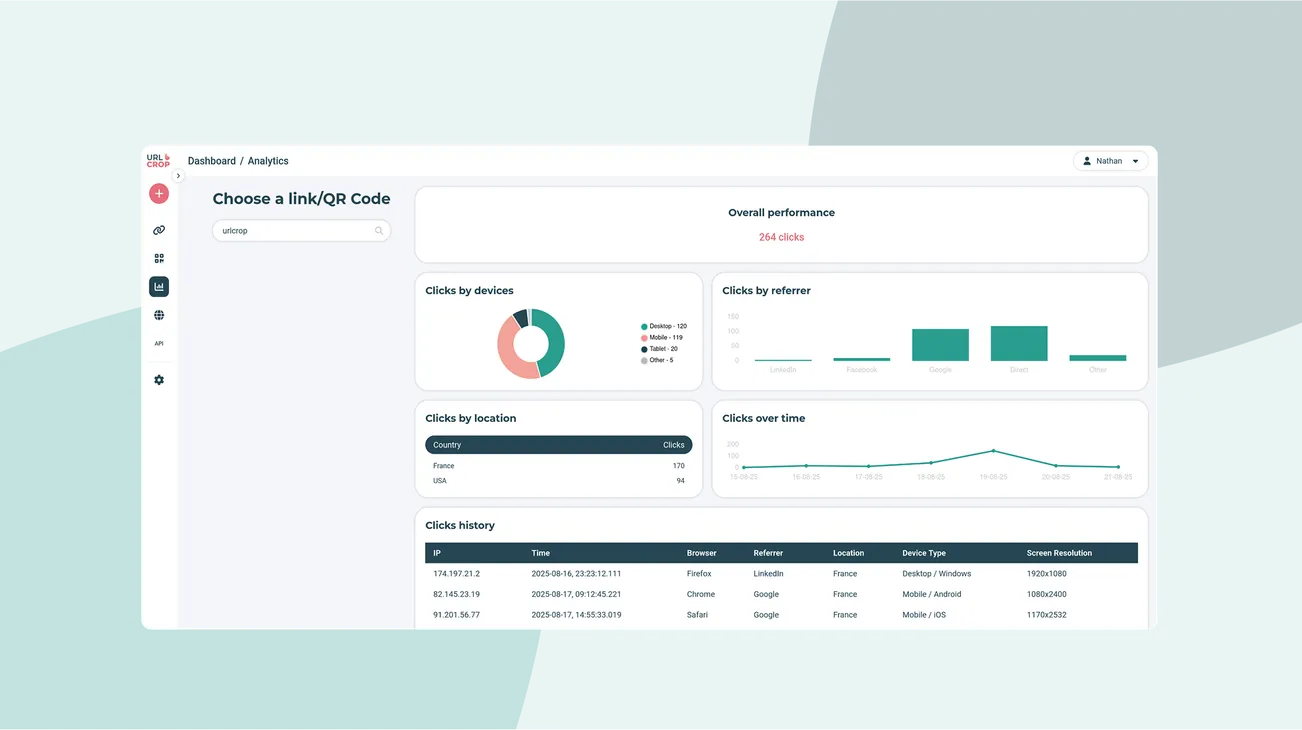Click the Google bar in referrer chart
The height and width of the screenshot is (730, 1302).
click(940, 345)
